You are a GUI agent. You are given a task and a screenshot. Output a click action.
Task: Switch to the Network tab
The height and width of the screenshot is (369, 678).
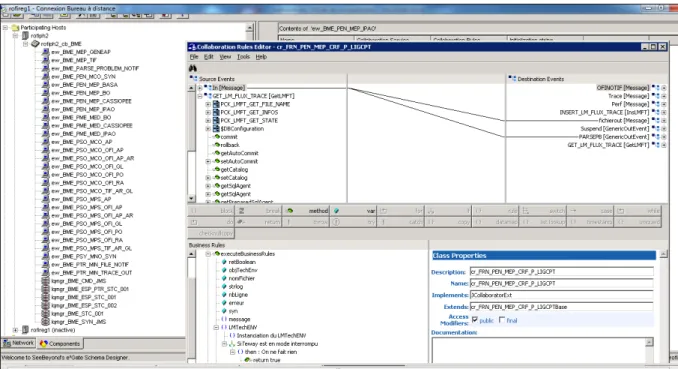pos(19,343)
